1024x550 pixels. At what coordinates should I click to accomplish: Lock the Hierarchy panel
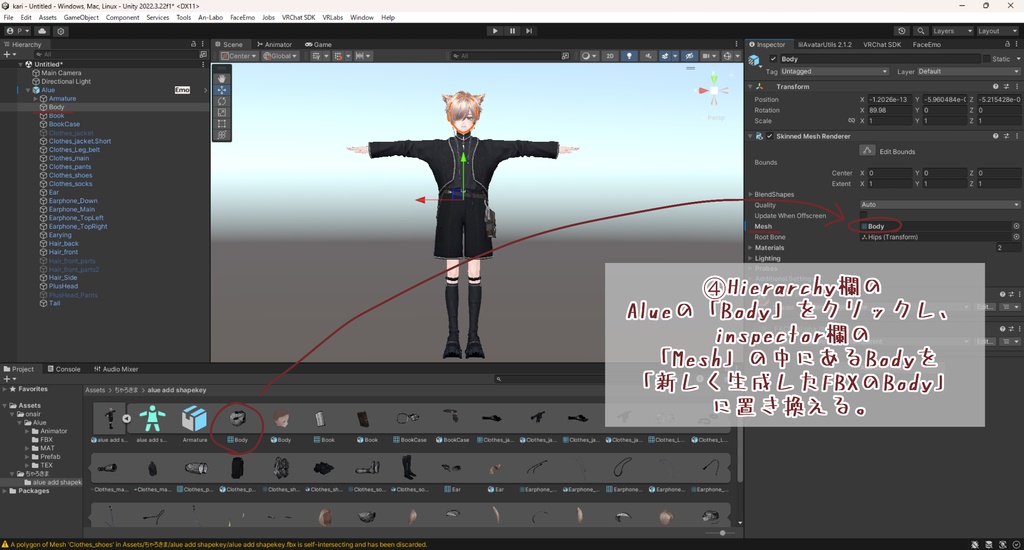(193, 44)
